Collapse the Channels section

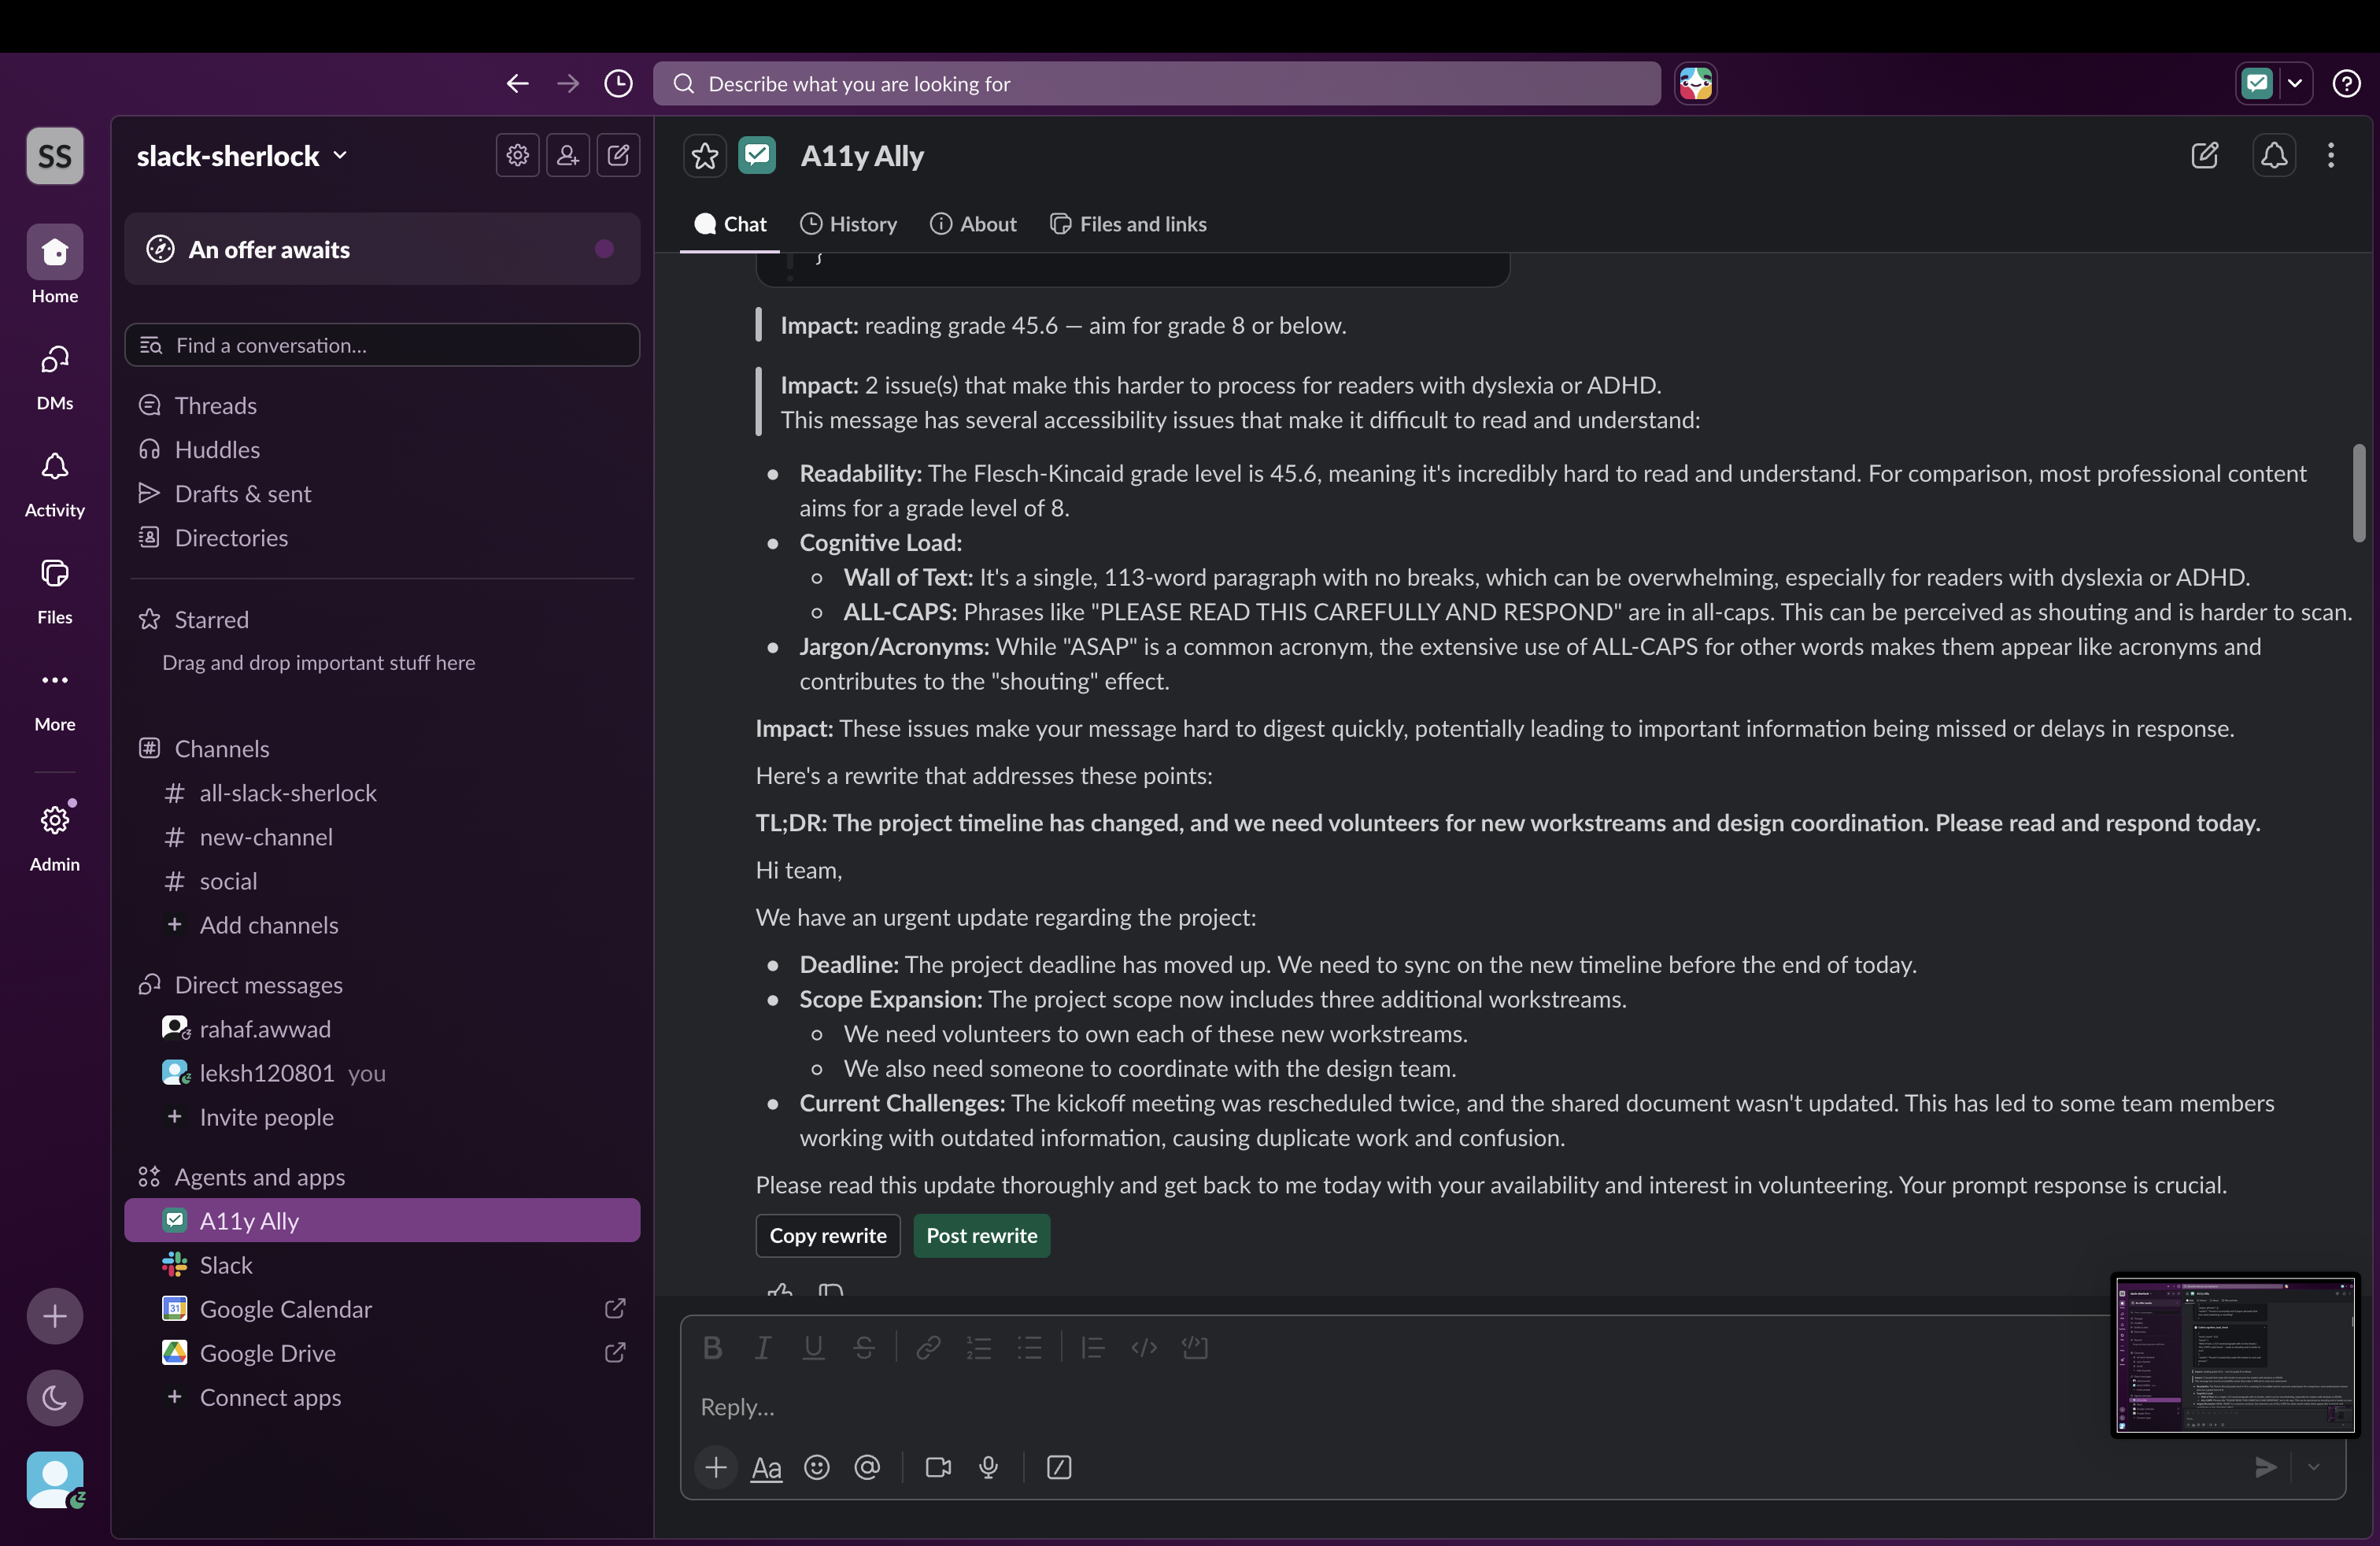coord(221,749)
